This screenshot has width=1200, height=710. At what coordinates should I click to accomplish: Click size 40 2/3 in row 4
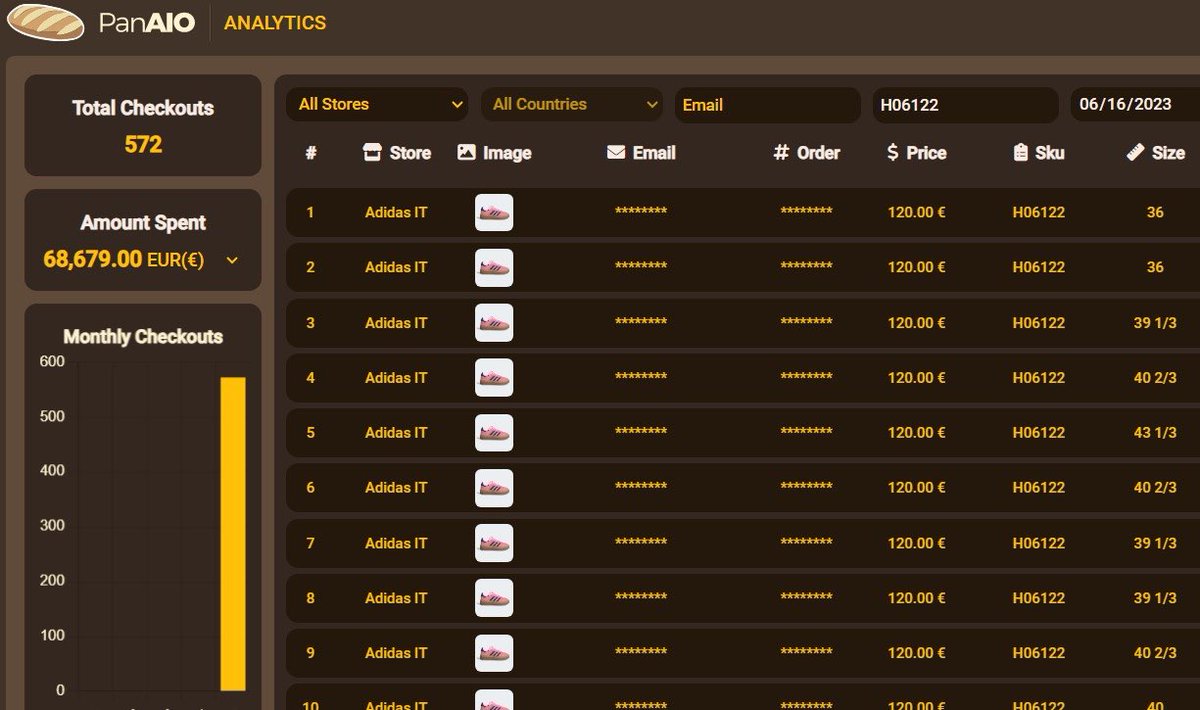[x=1155, y=378]
